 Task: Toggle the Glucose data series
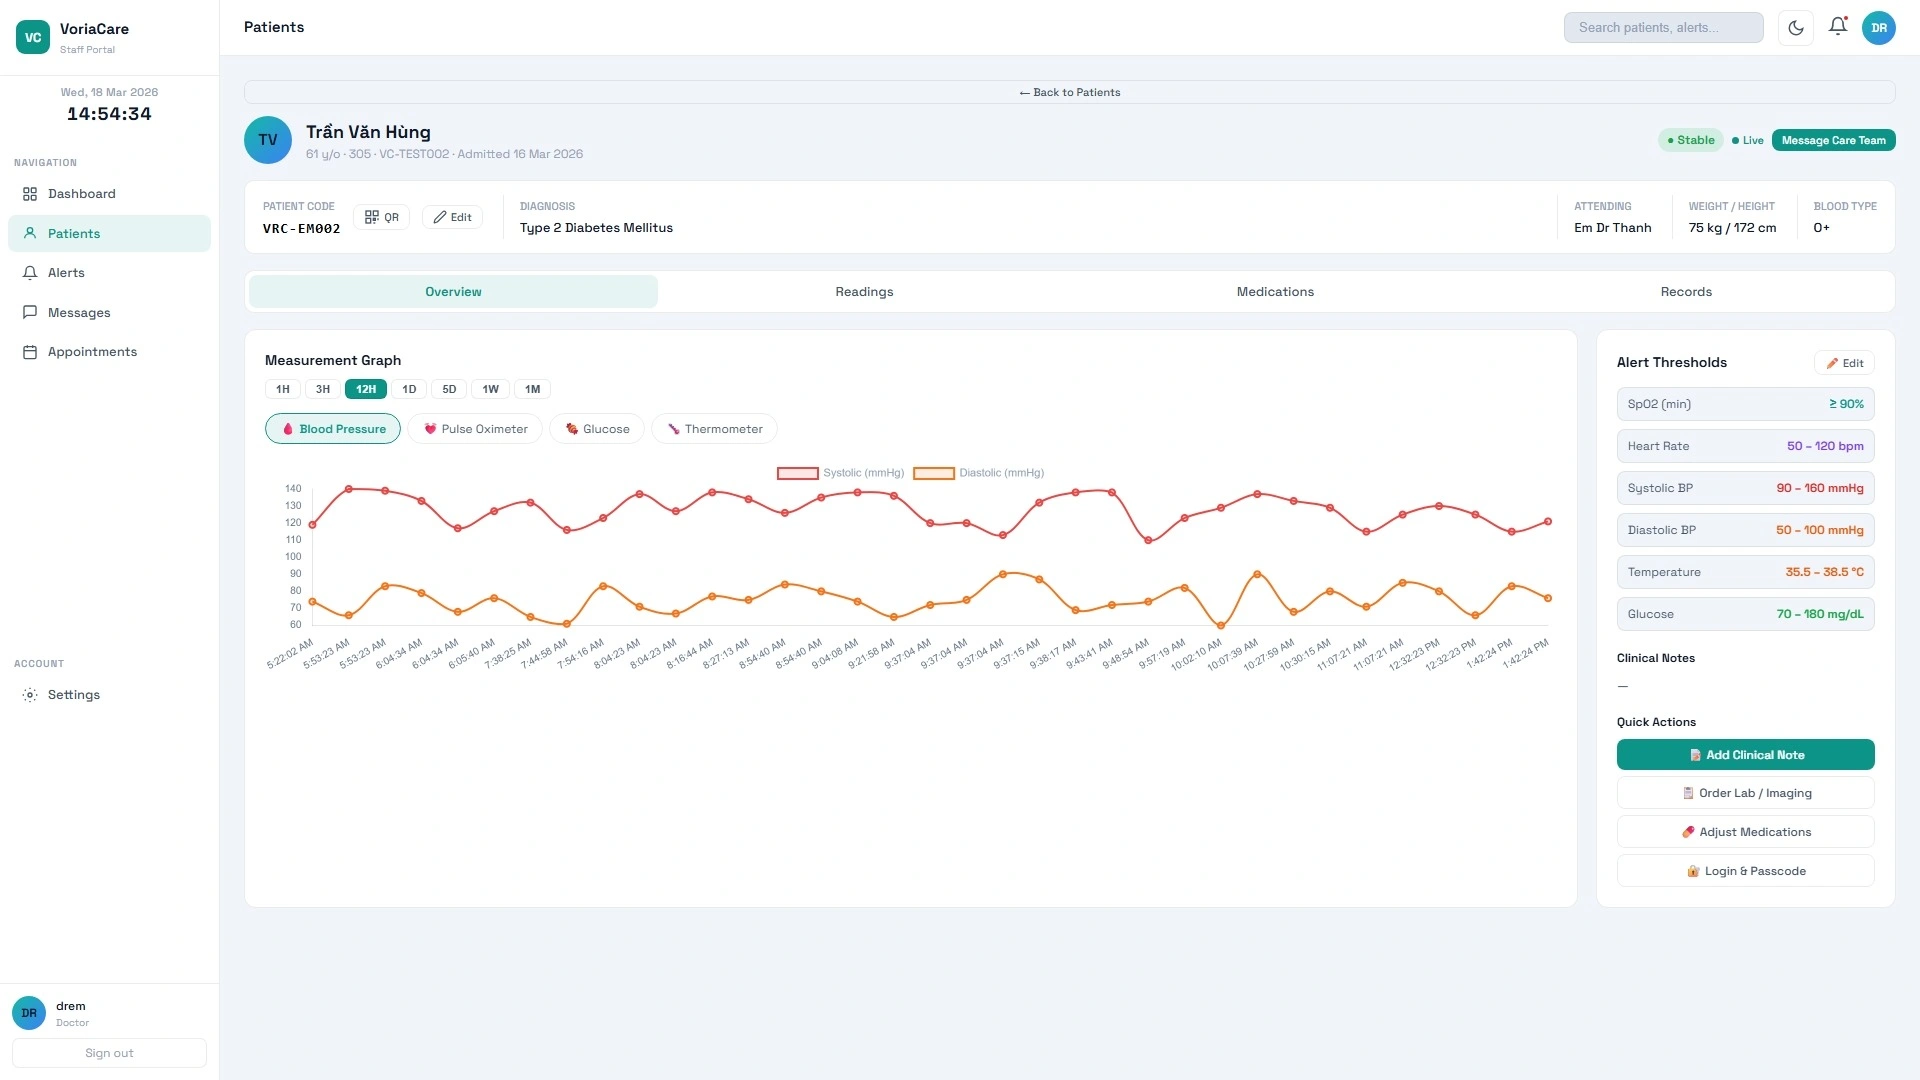[596, 428]
